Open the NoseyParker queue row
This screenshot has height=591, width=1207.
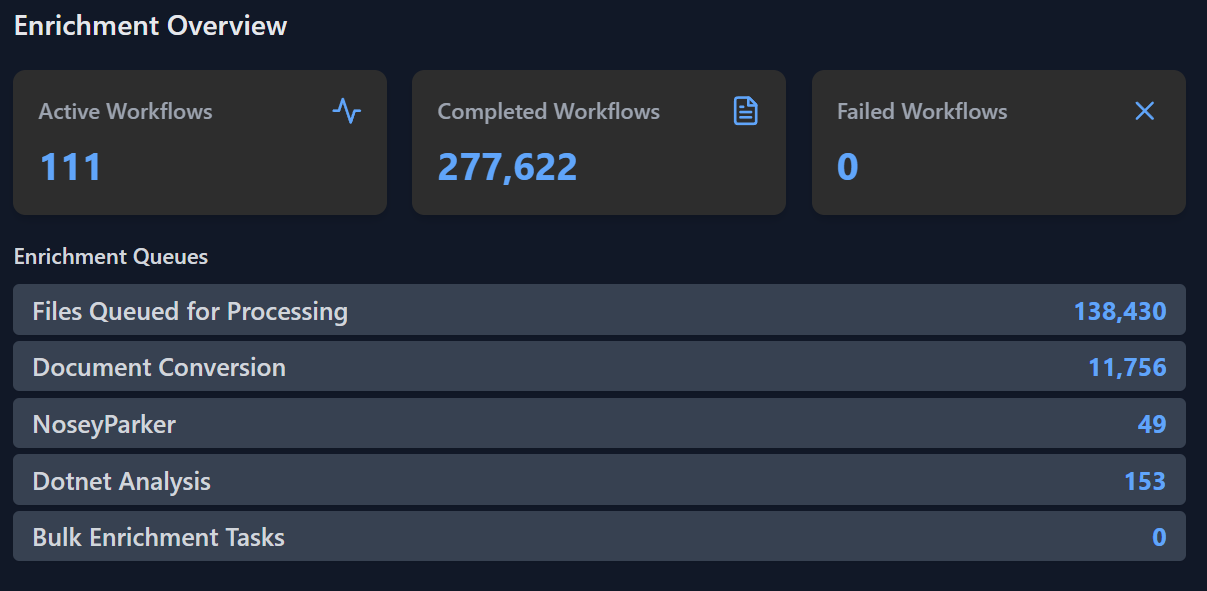click(x=104, y=425)
